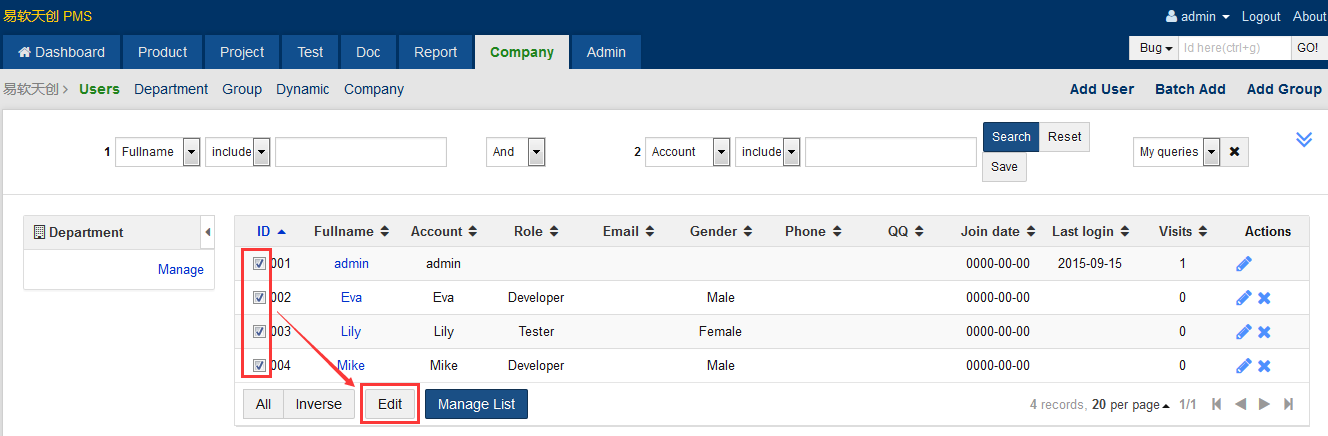
Task: Remove saved query with X button
Action: (1234, 152)
